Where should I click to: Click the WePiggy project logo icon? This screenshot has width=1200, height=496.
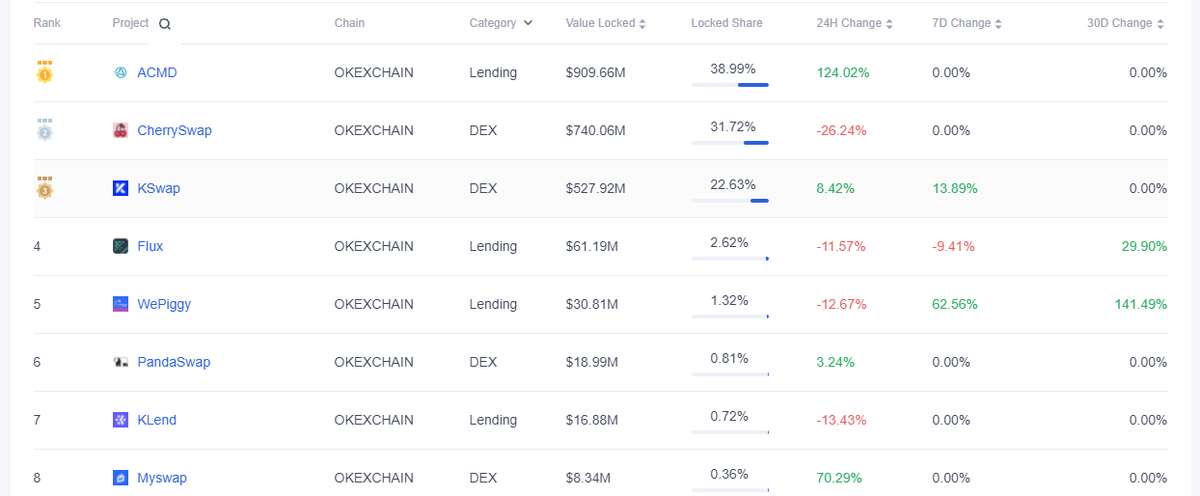tap(120, 304)
